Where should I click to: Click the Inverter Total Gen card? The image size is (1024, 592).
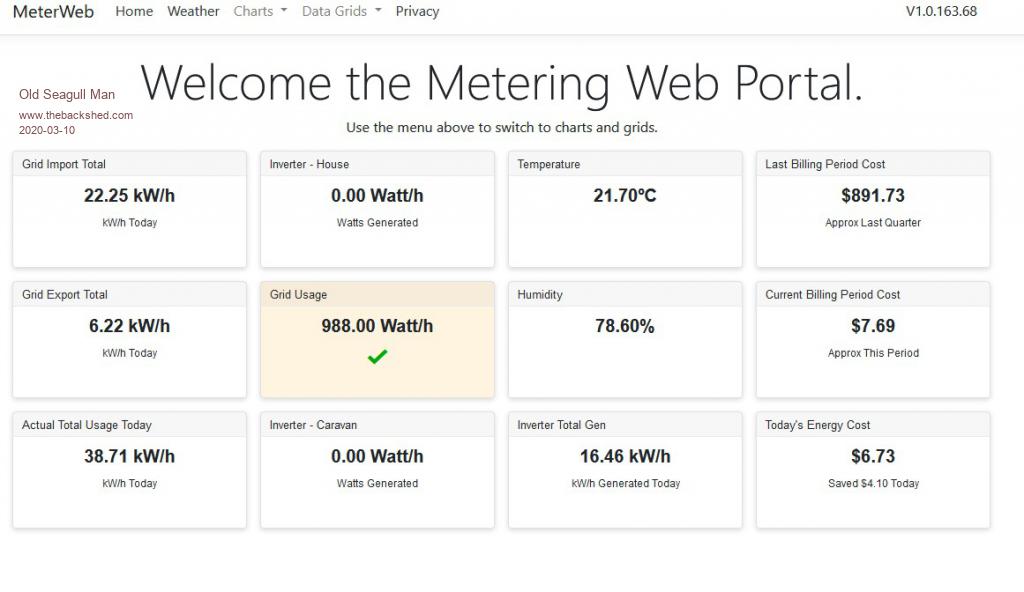pyautogui.click(x=625, y=469)
